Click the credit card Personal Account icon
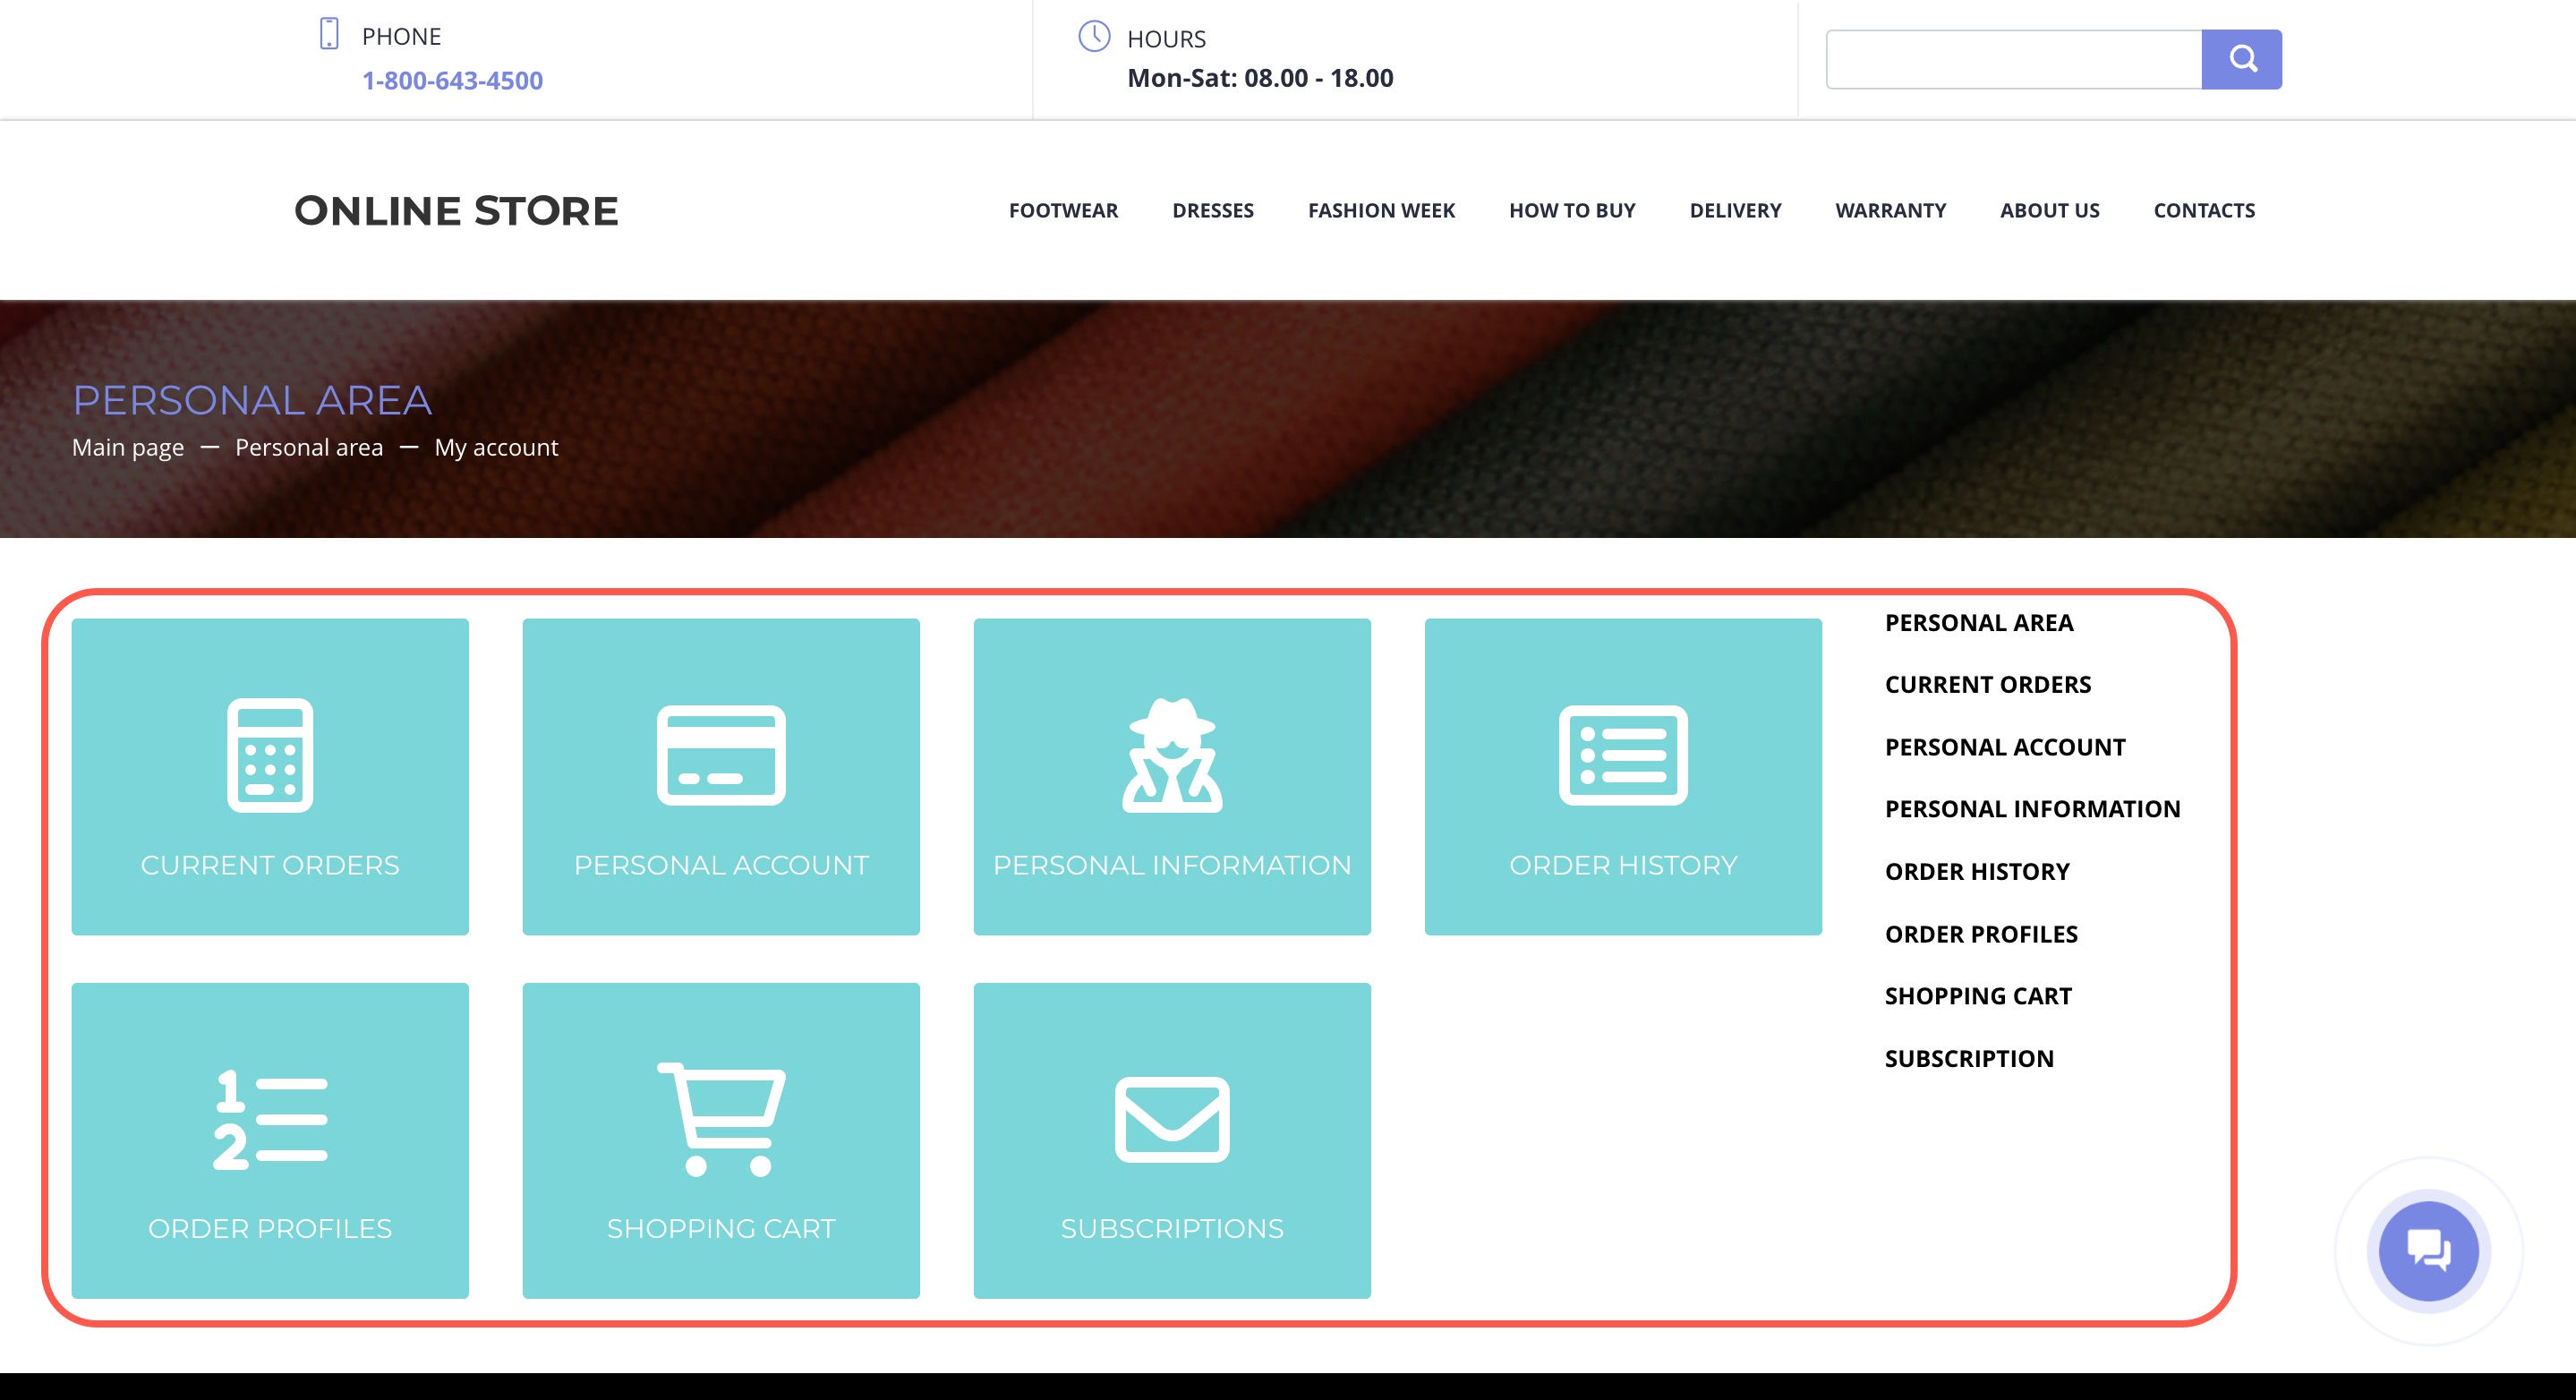Image resolution: width=2576 pixels, height=1400 pixels. pos(721,755)
